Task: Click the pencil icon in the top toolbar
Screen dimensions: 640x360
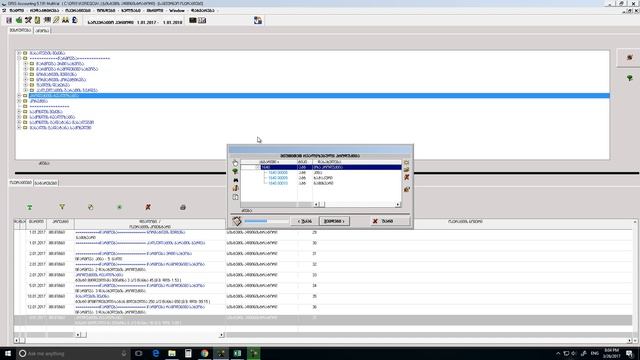Action: (x=56, y=20)
